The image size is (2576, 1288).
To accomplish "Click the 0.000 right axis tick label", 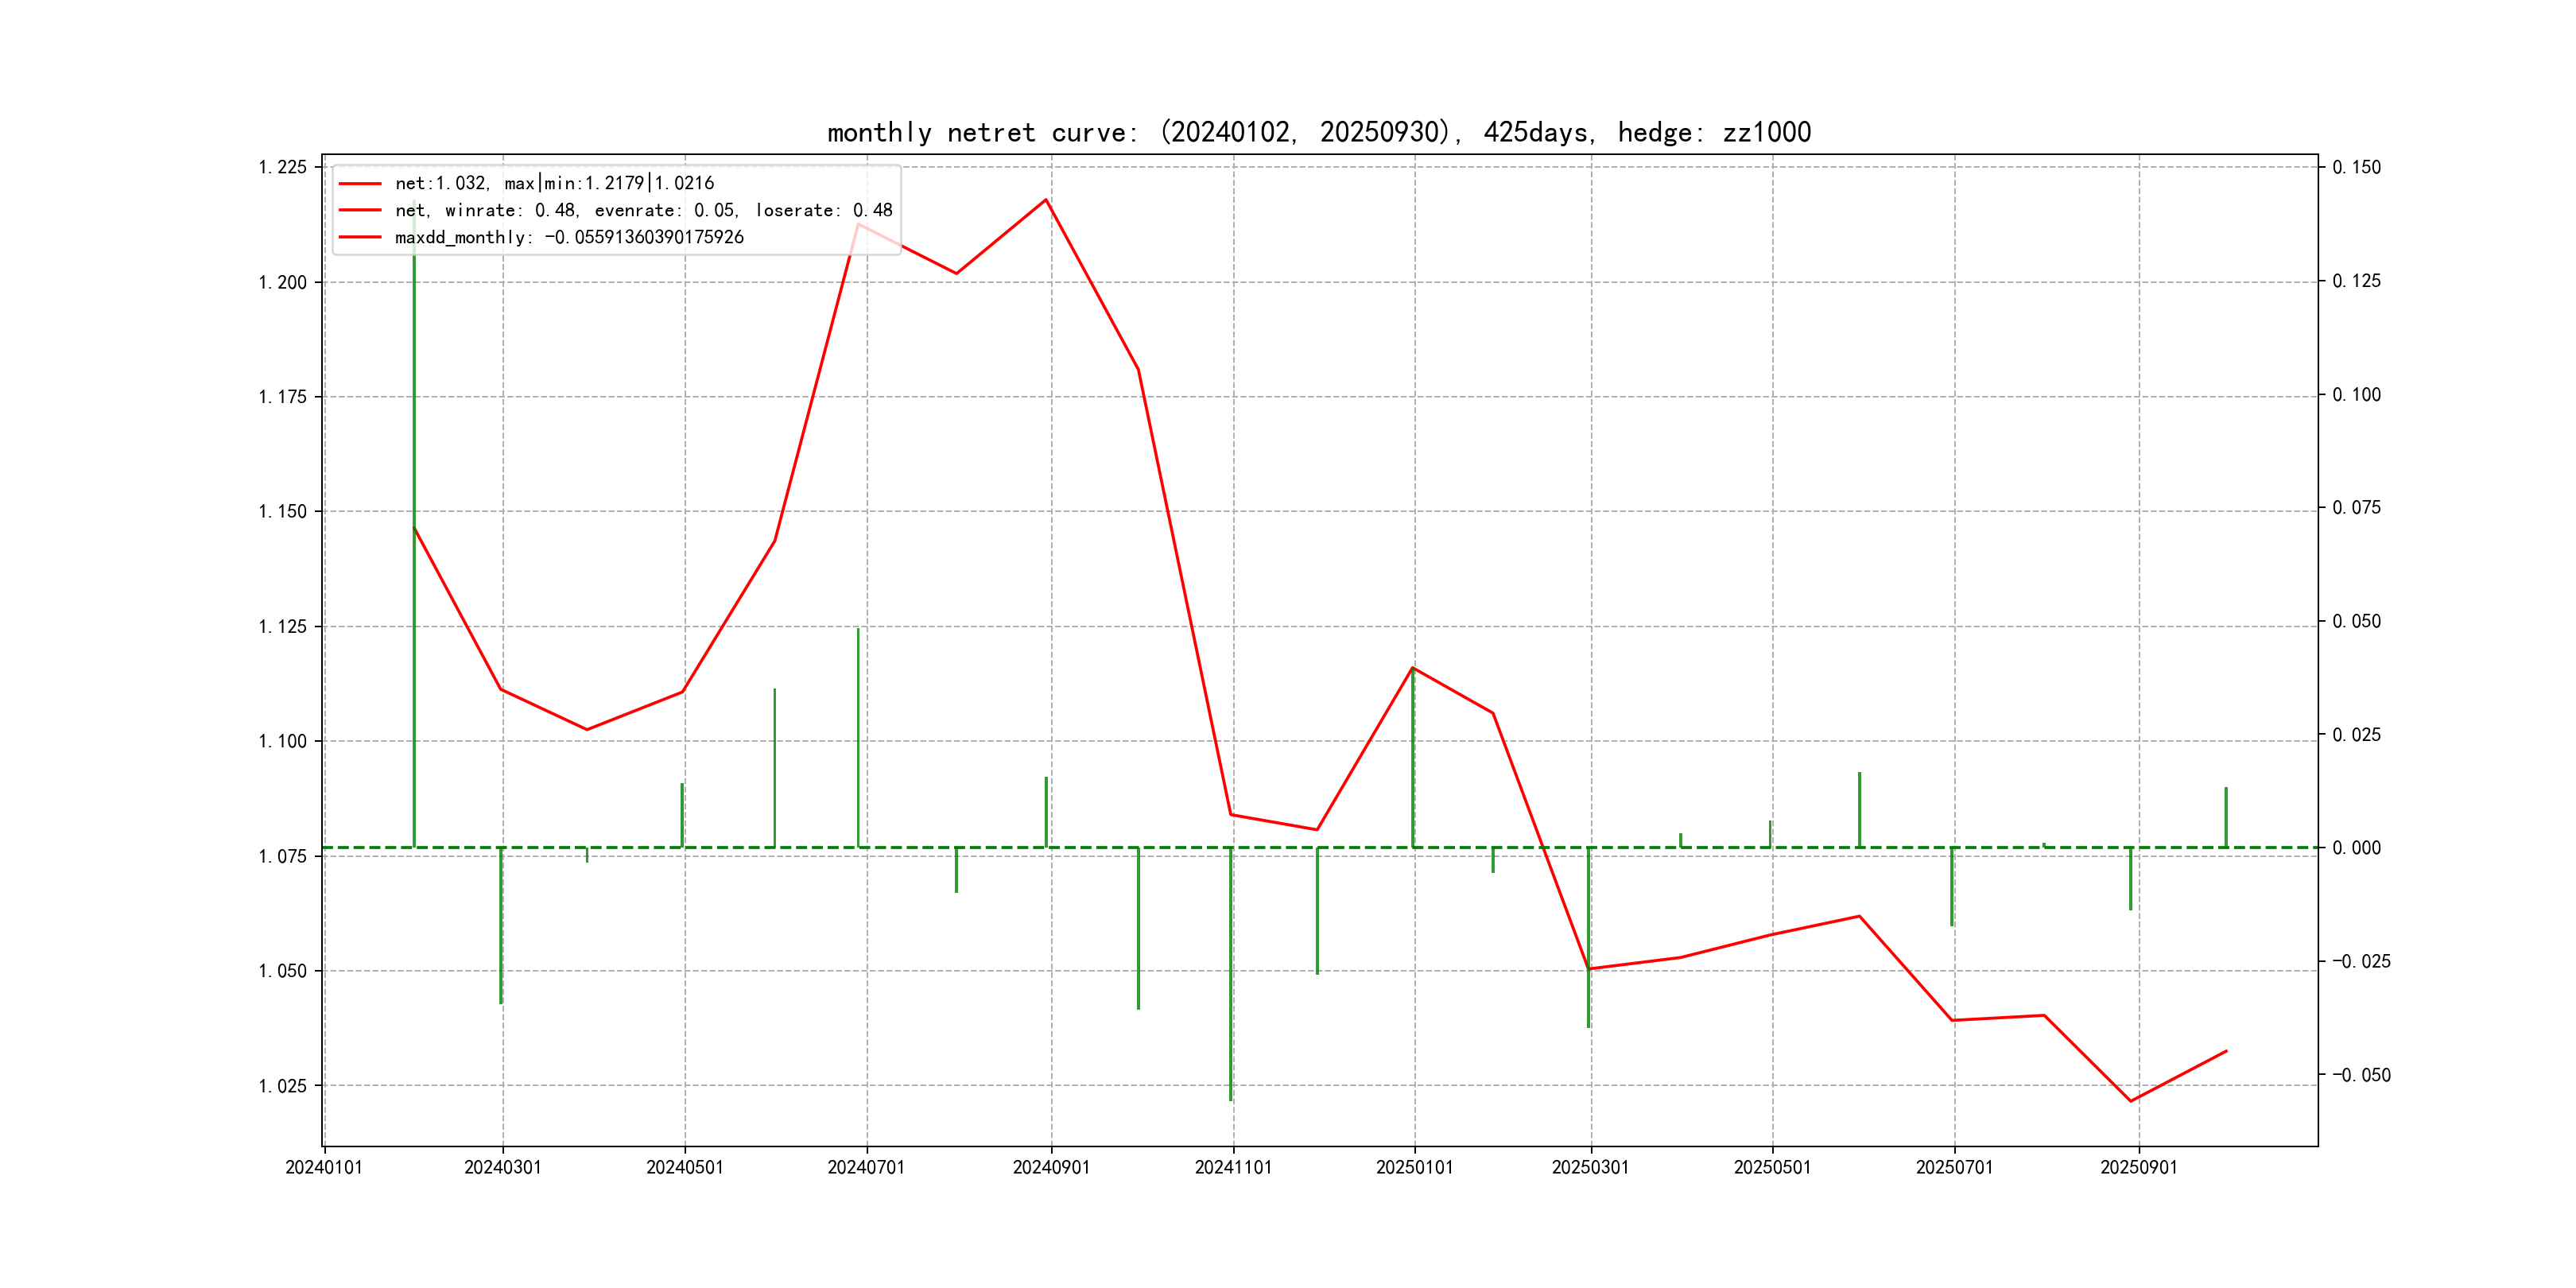I will click(x=2356, y=848).
